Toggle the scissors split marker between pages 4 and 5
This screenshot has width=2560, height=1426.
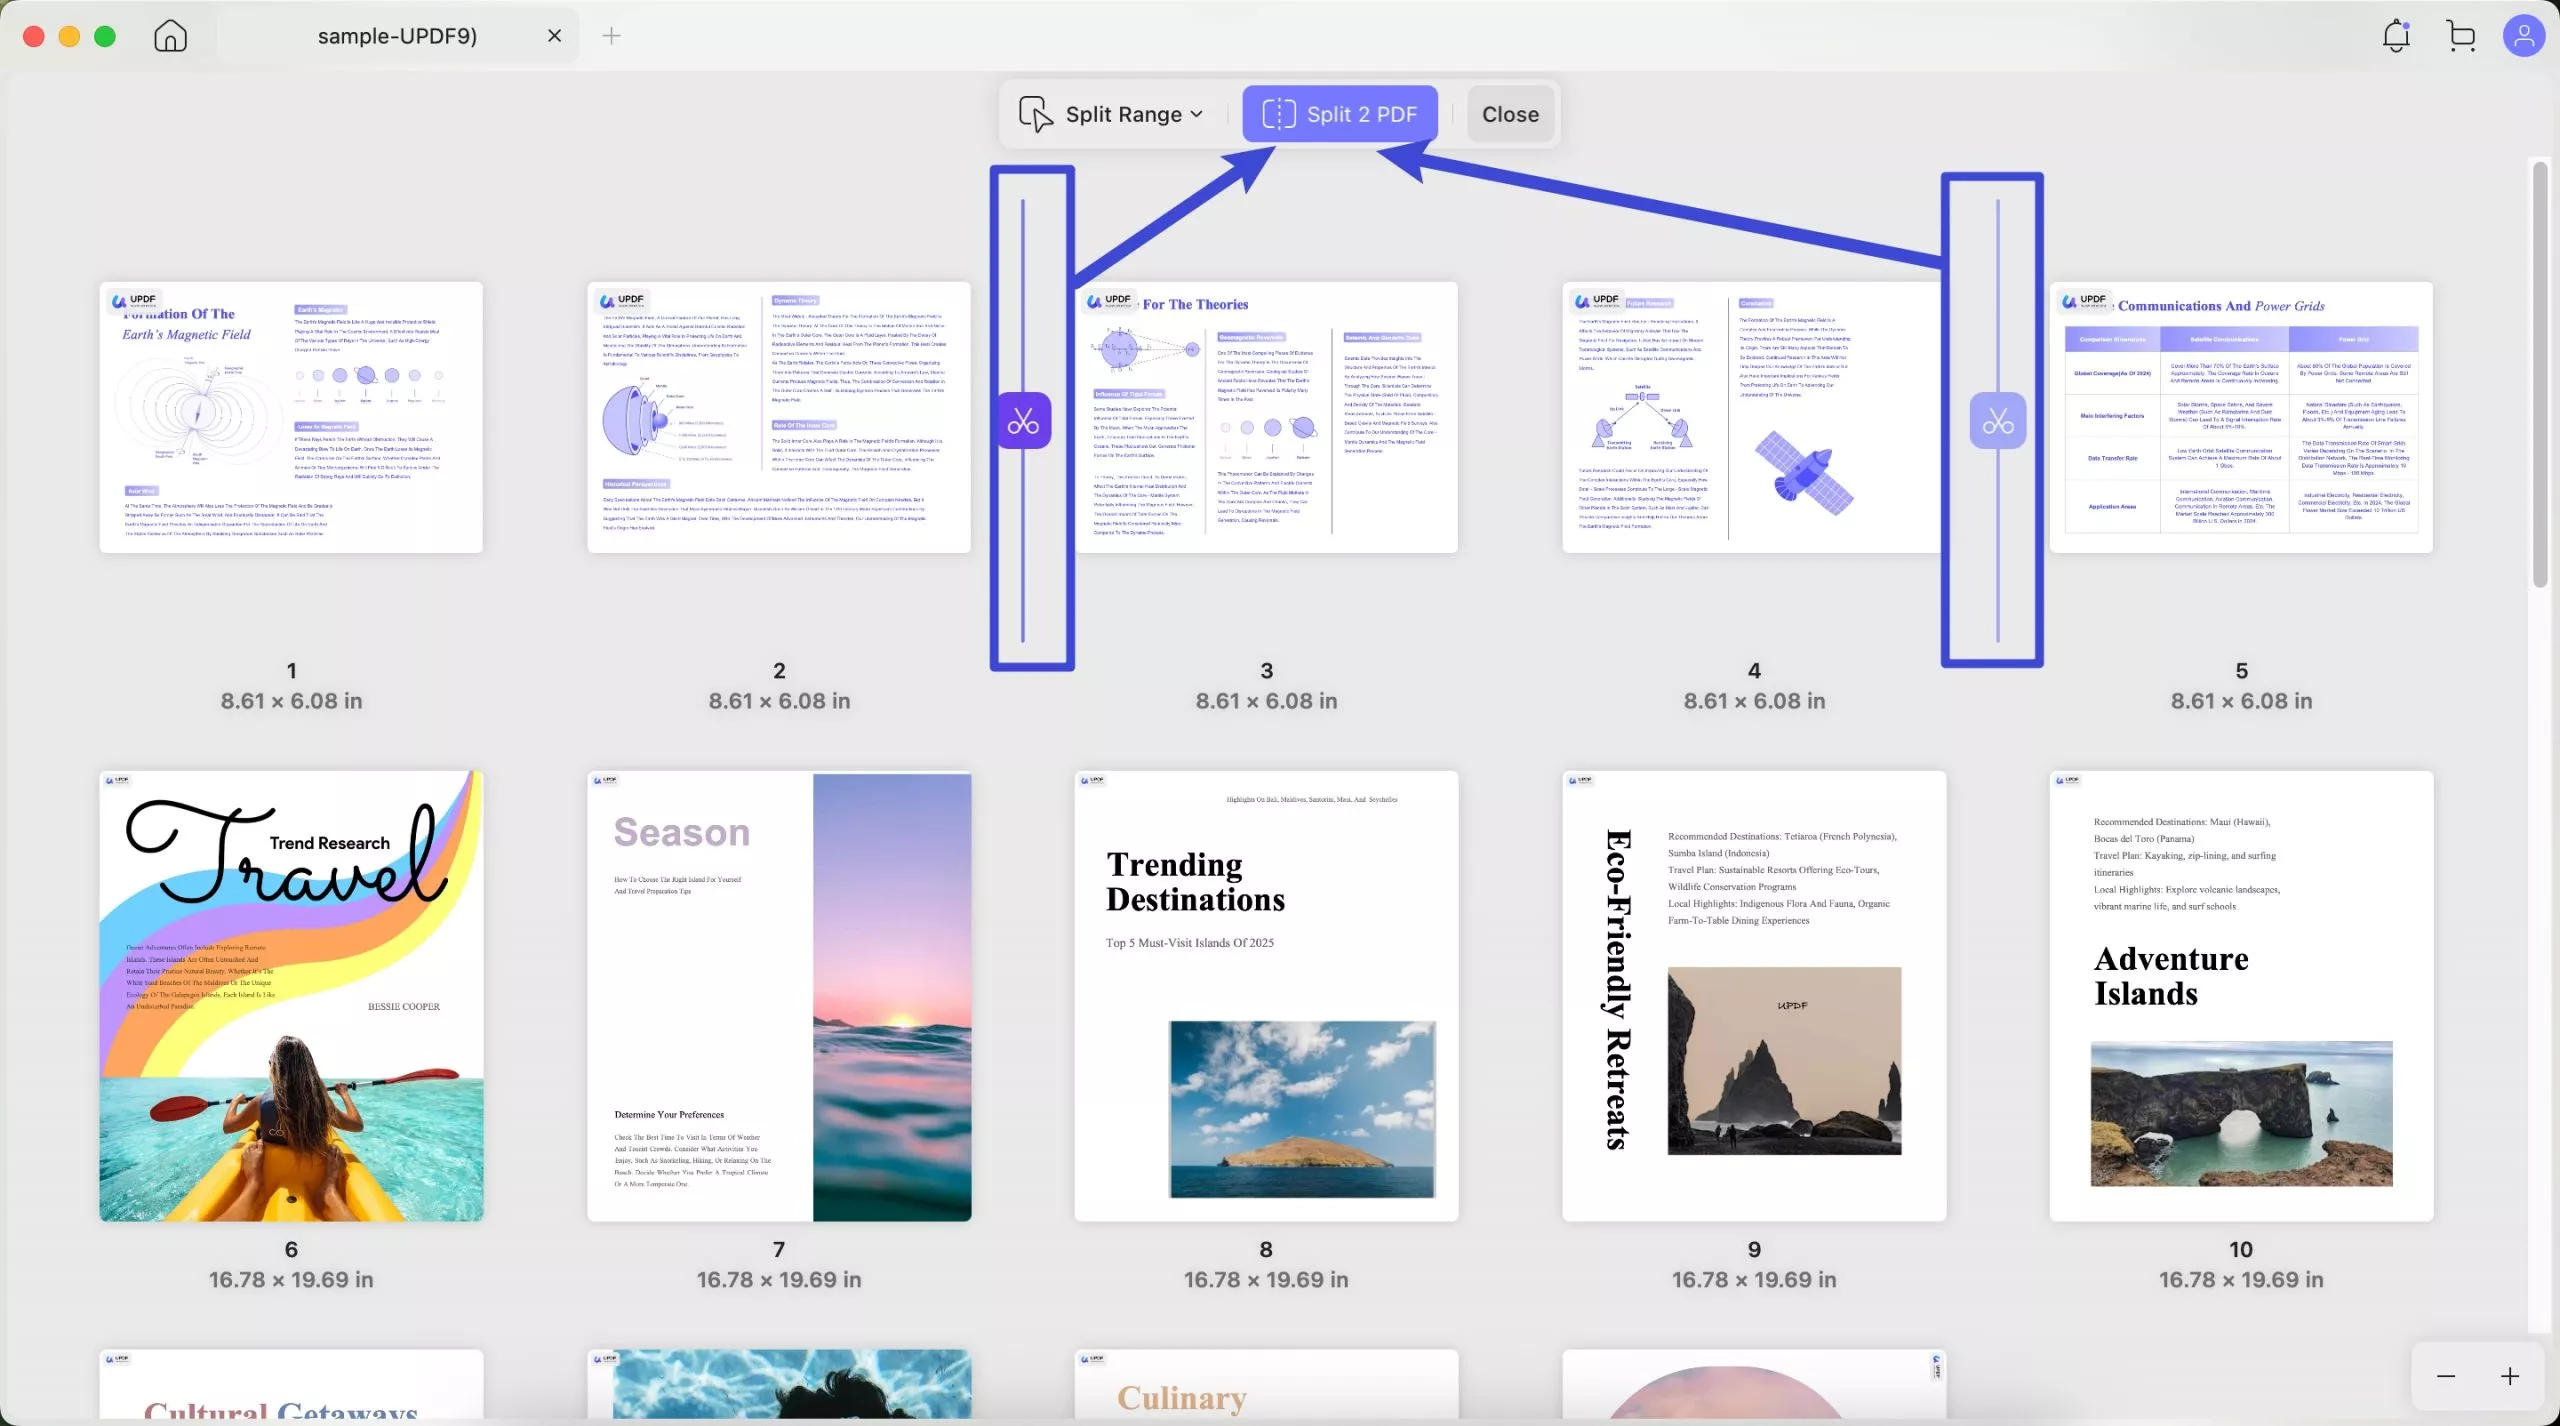tap(1997, 421)
